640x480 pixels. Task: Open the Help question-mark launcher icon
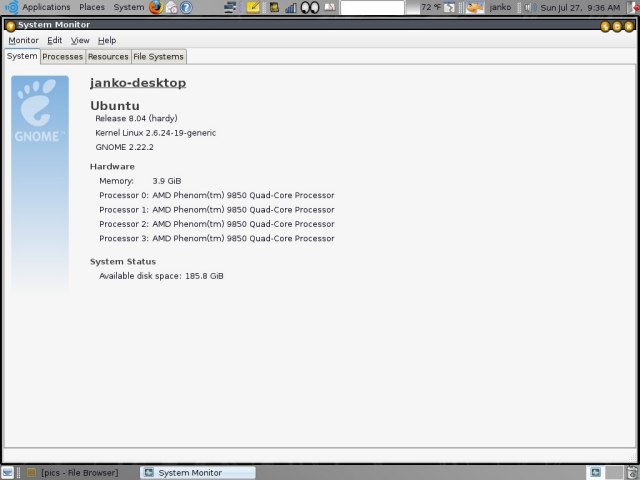point(186,7)
